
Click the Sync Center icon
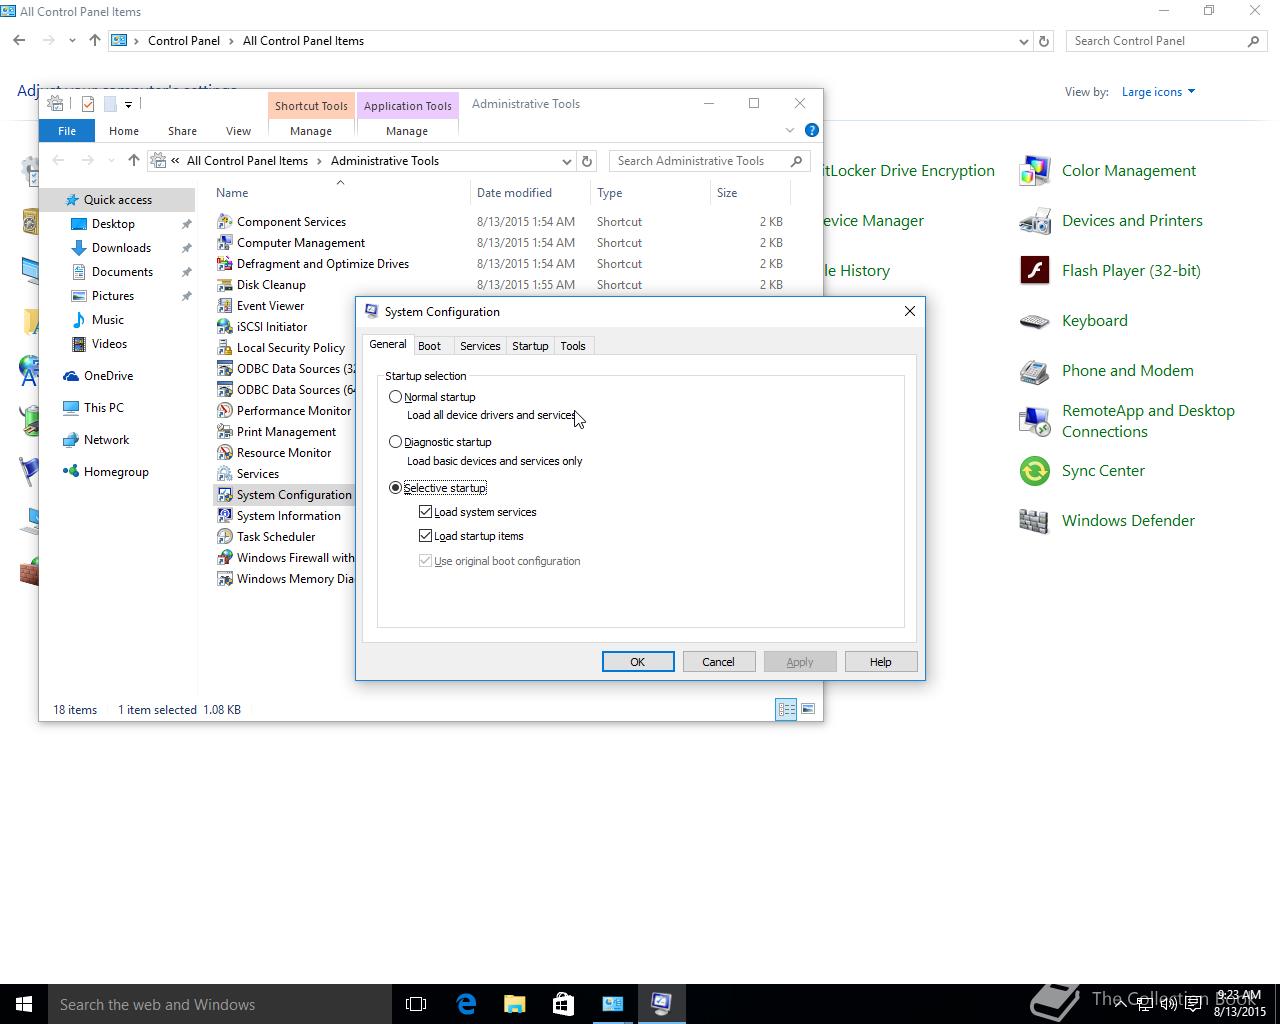coord(1034,471)
